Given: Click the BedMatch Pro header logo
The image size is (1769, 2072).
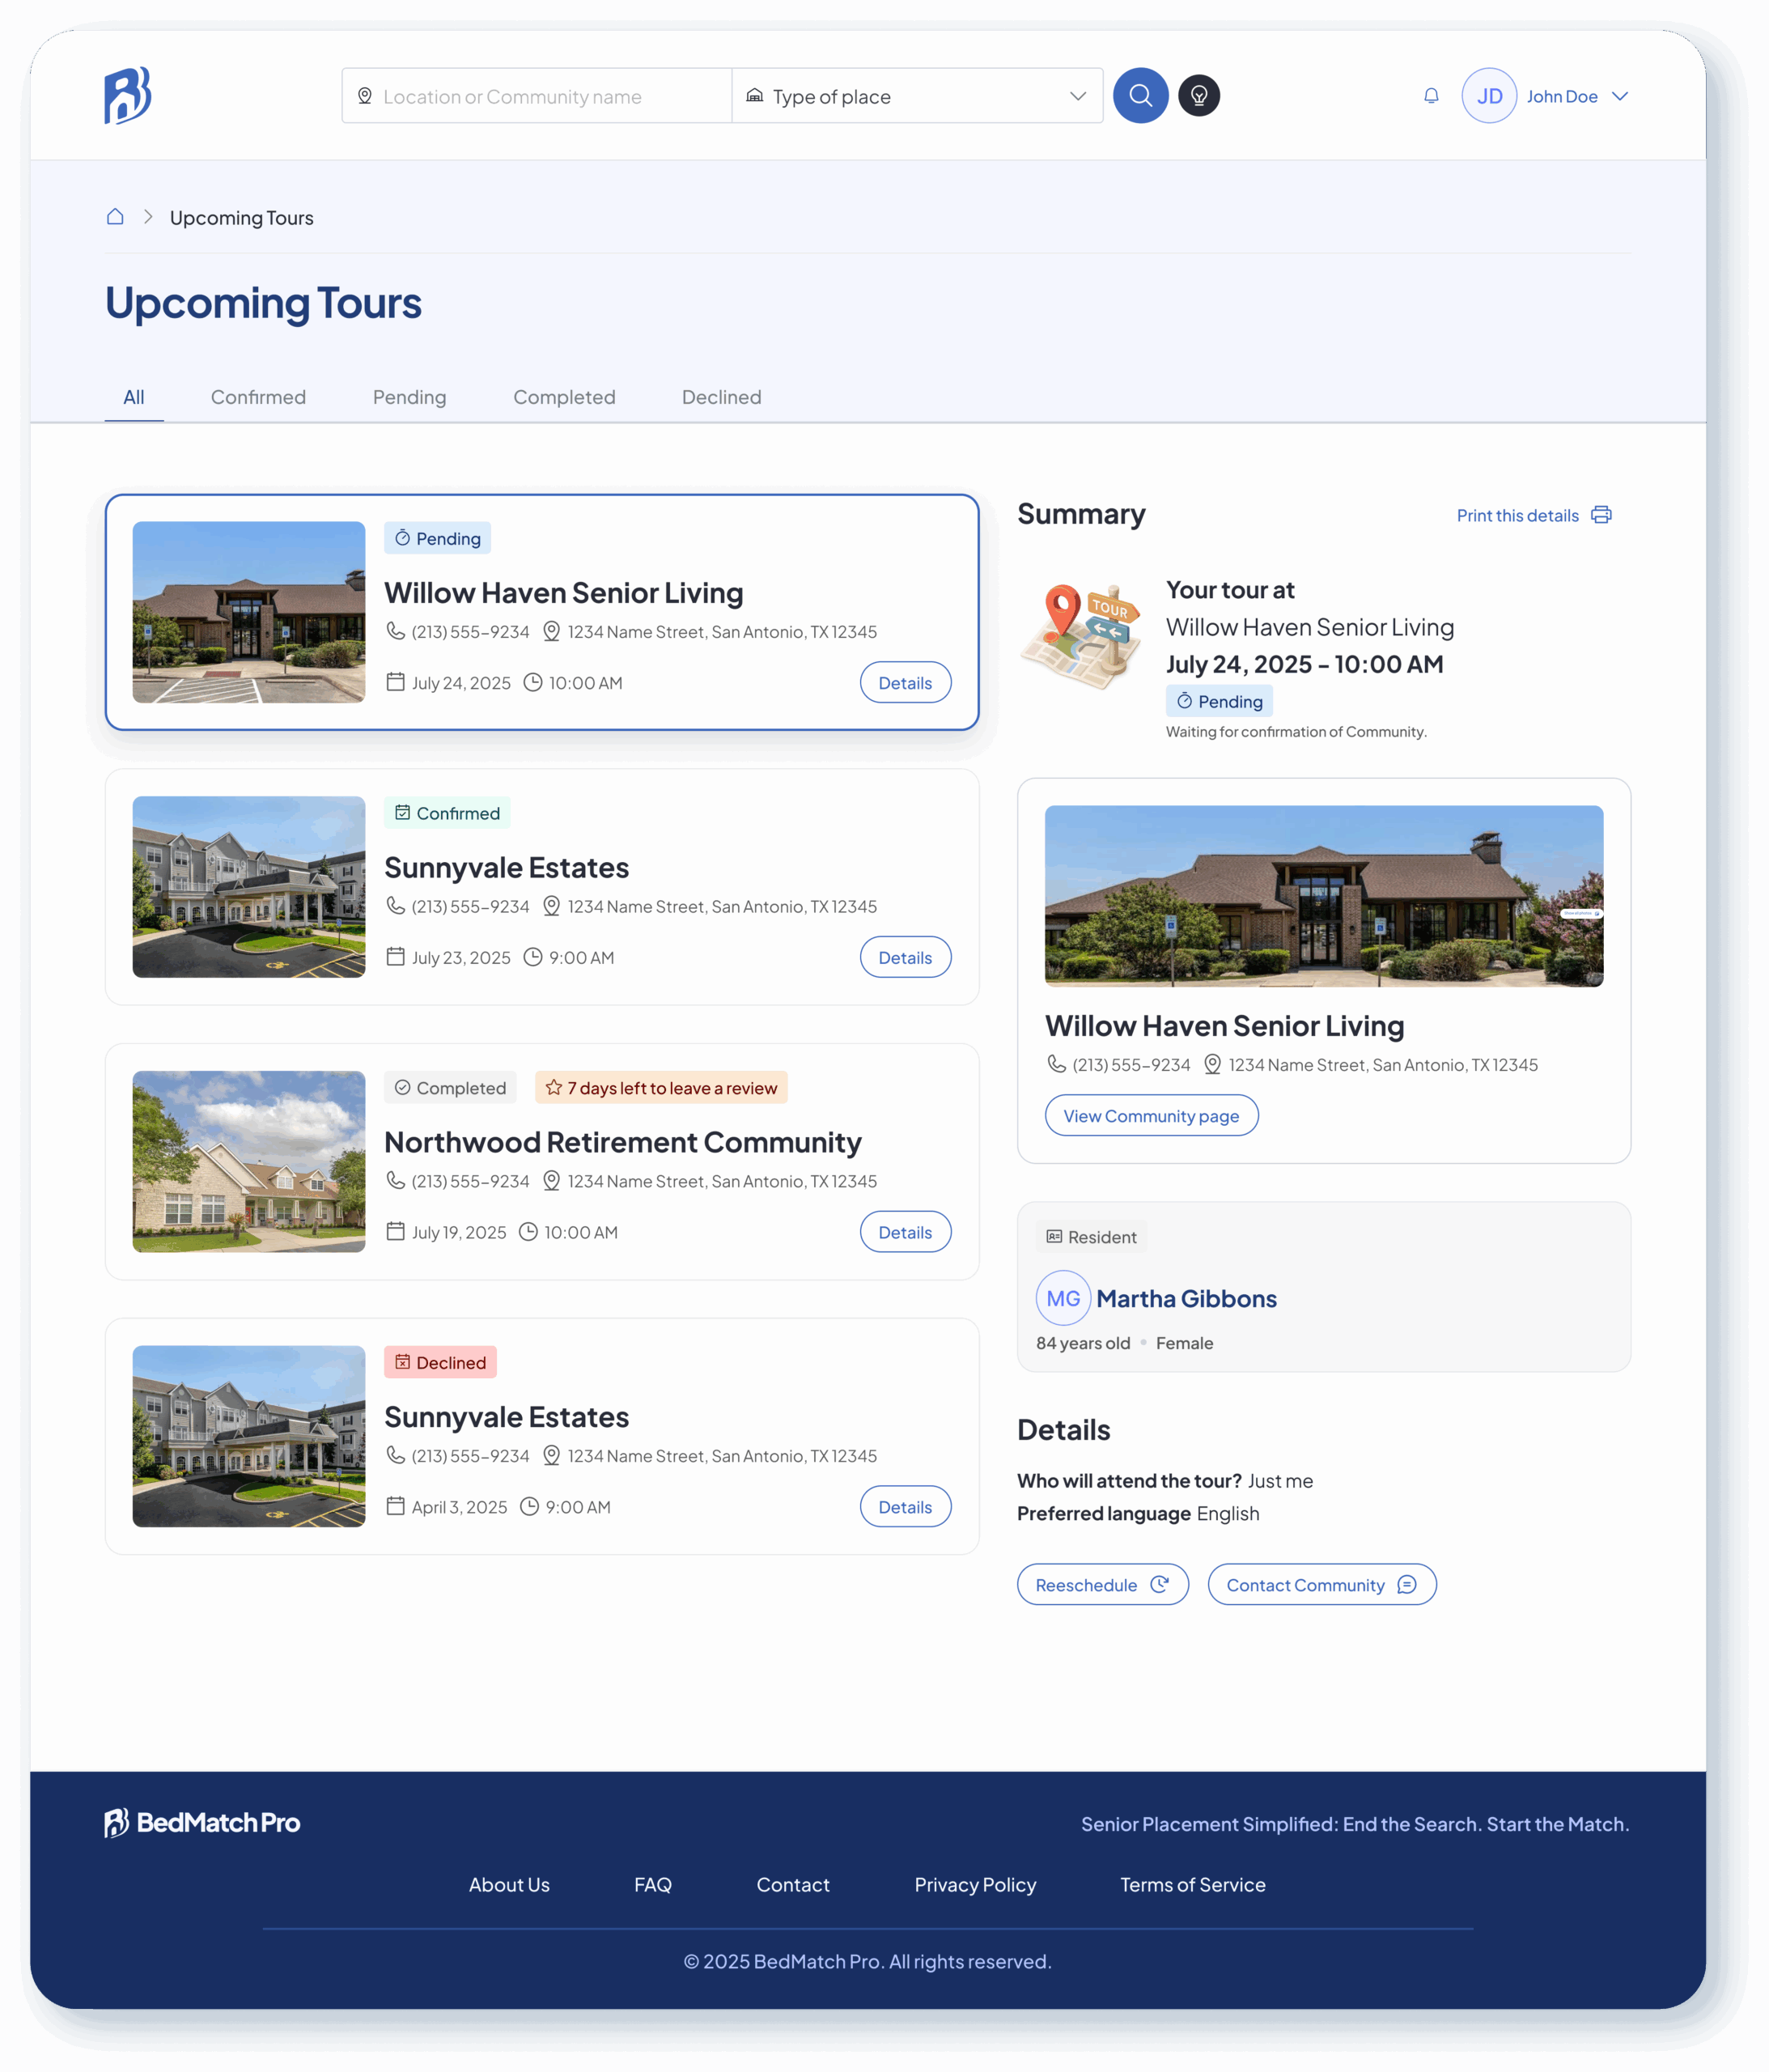Looking at the screenshot, I should pos(128,96).
